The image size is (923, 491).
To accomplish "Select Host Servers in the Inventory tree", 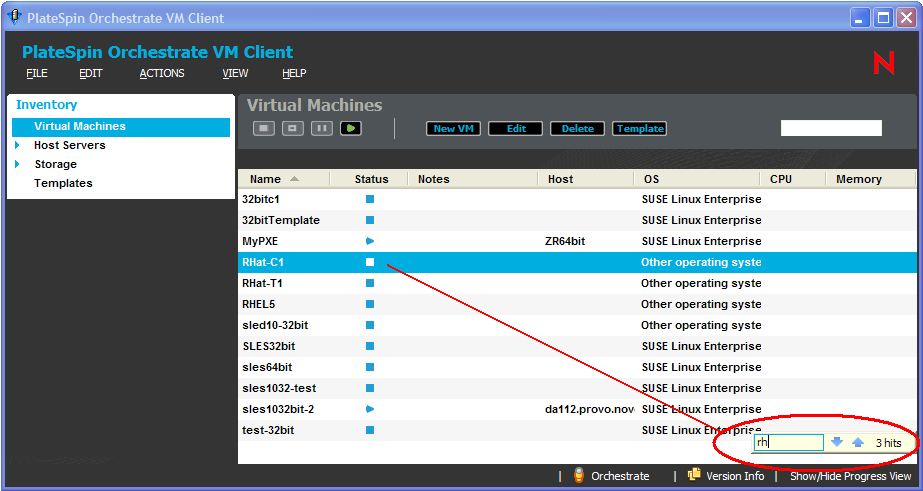I will pyautogui.click(x=69, y=145).
